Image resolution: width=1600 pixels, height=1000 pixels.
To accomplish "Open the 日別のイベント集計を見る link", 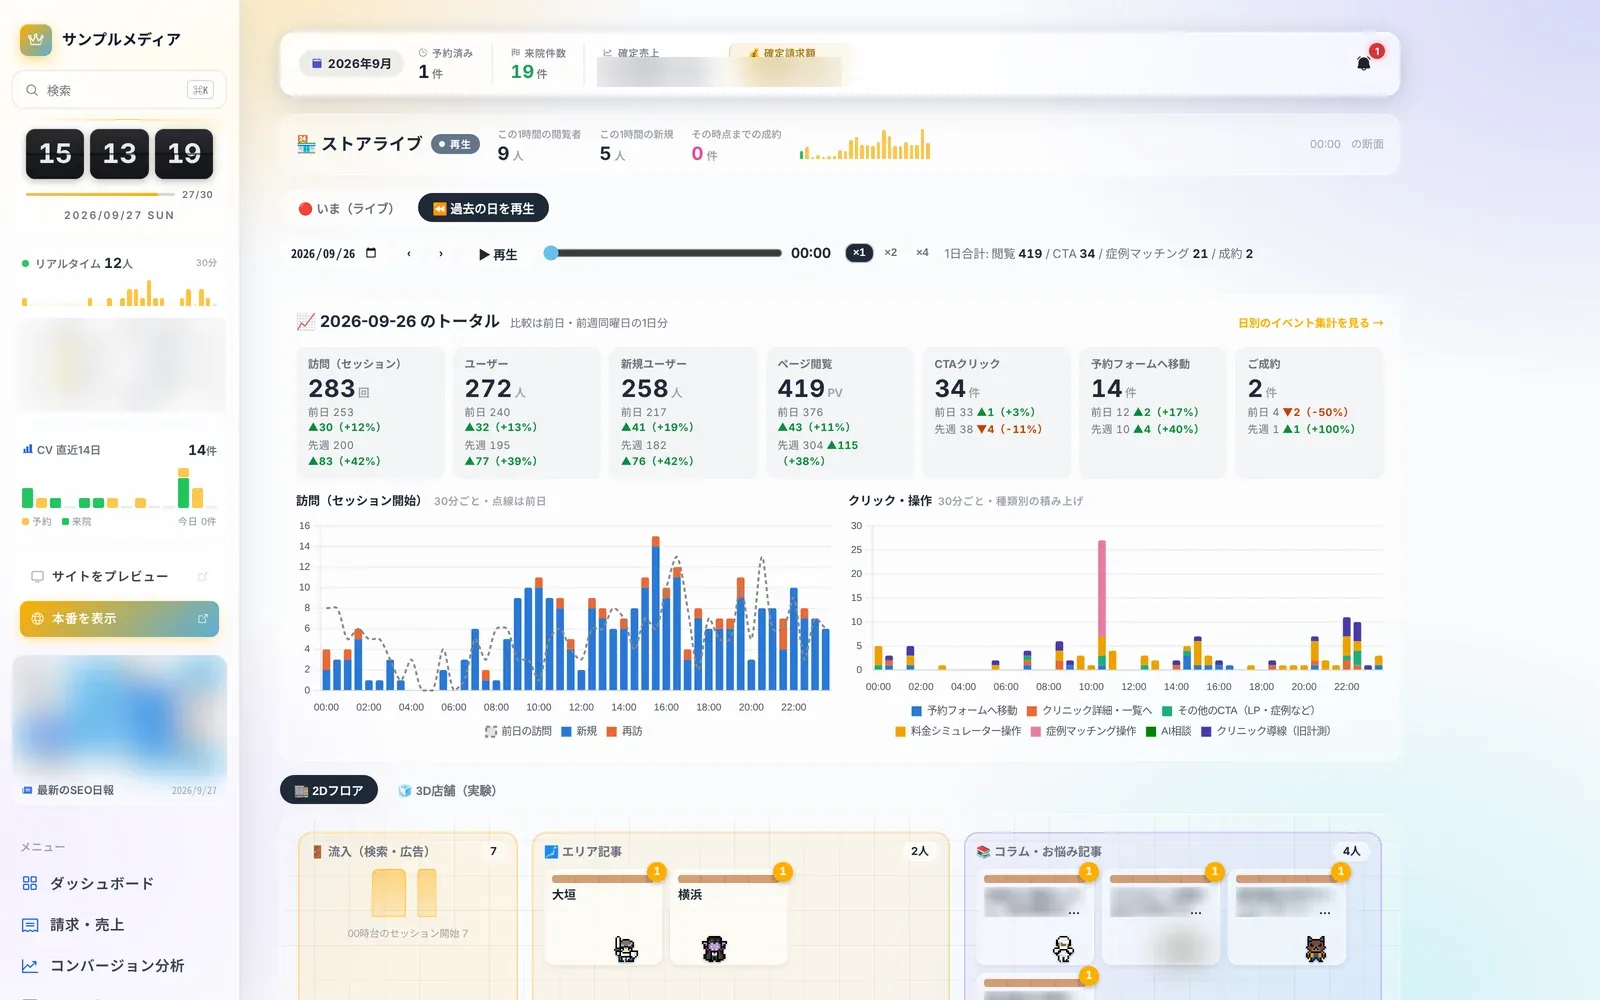I will point(1311,323).
